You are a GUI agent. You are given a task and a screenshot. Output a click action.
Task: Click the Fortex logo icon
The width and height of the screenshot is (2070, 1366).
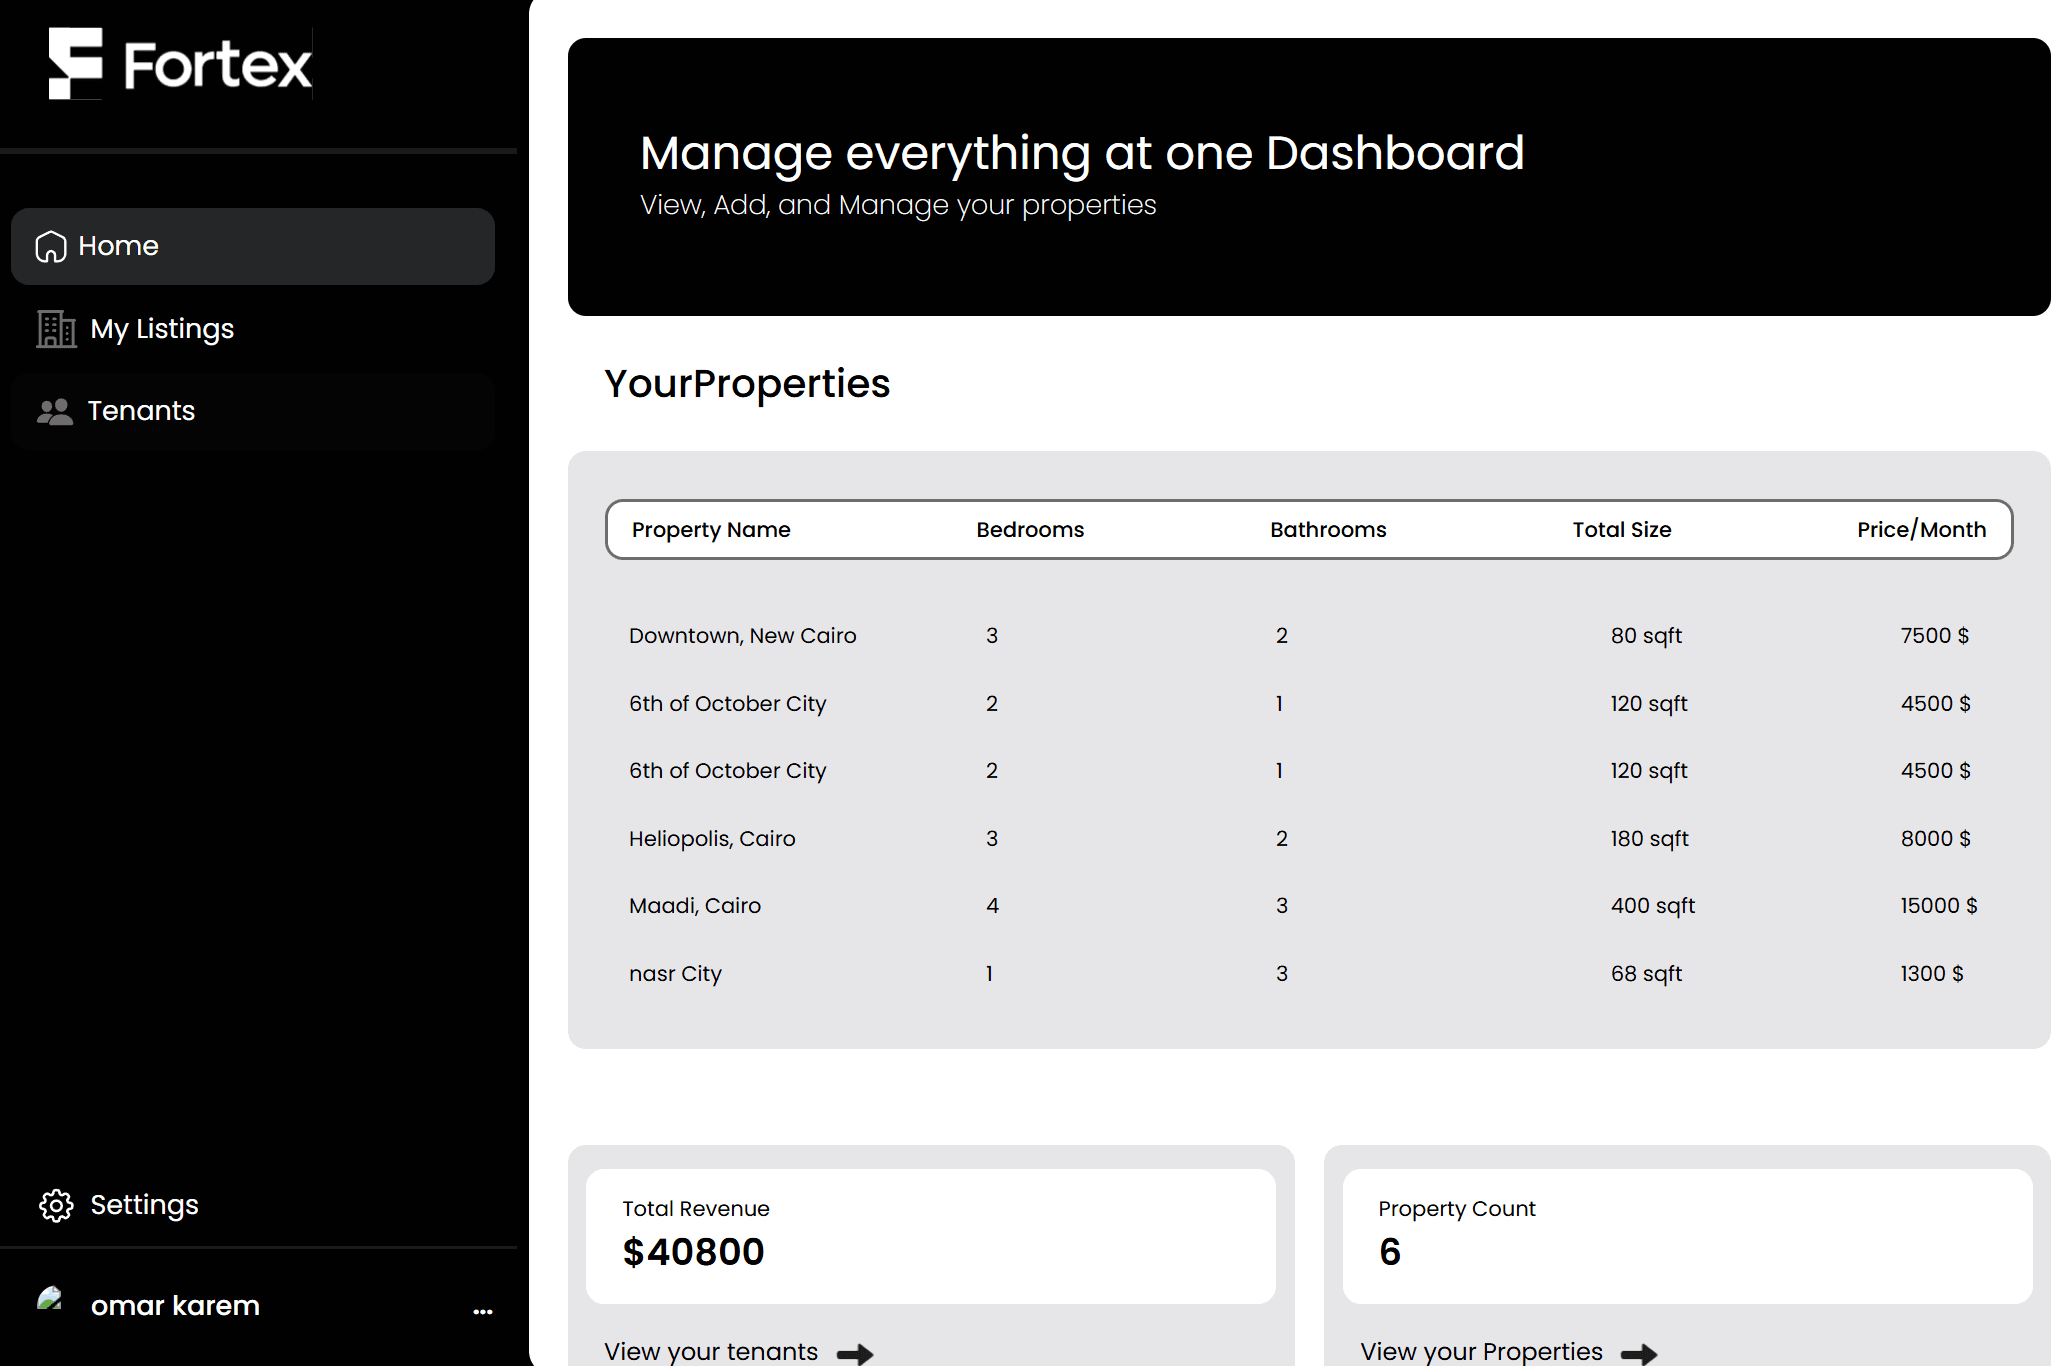pos(76,63)
